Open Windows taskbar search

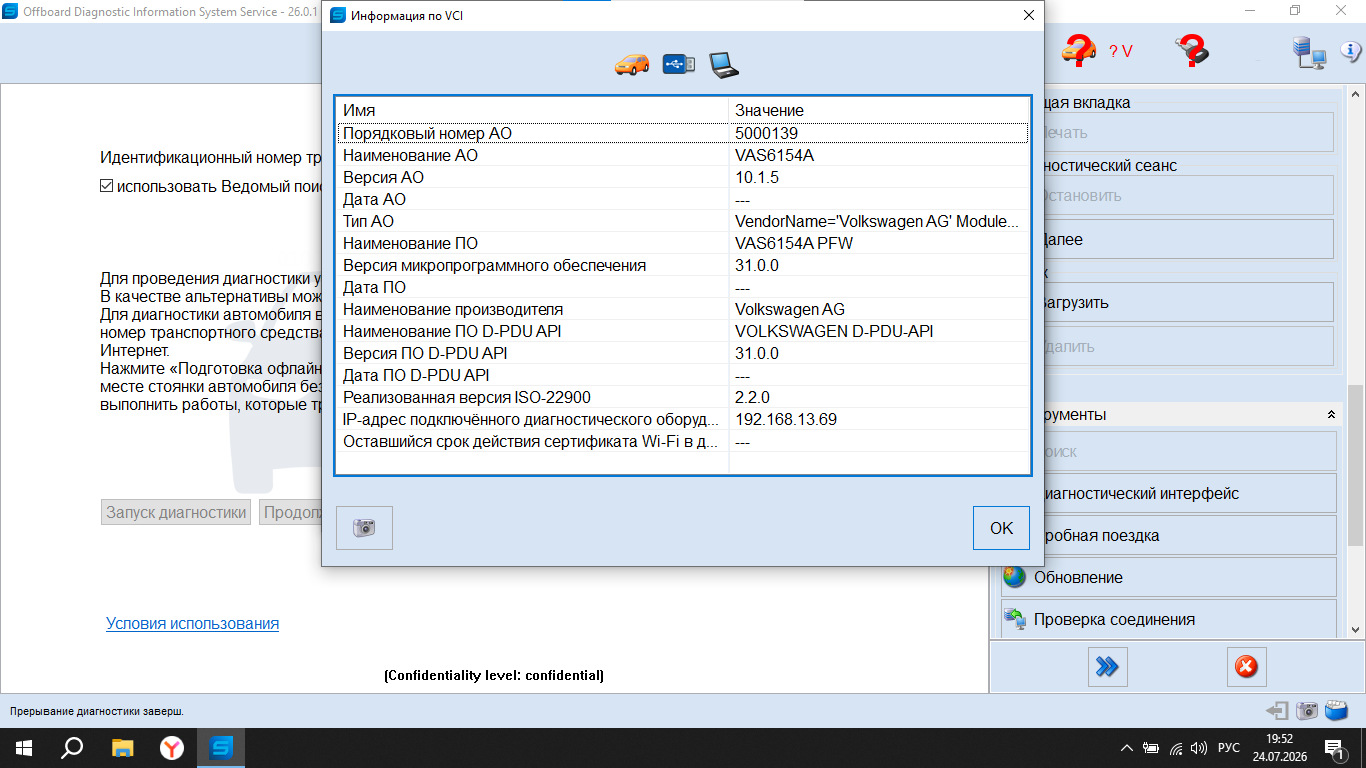73,747
